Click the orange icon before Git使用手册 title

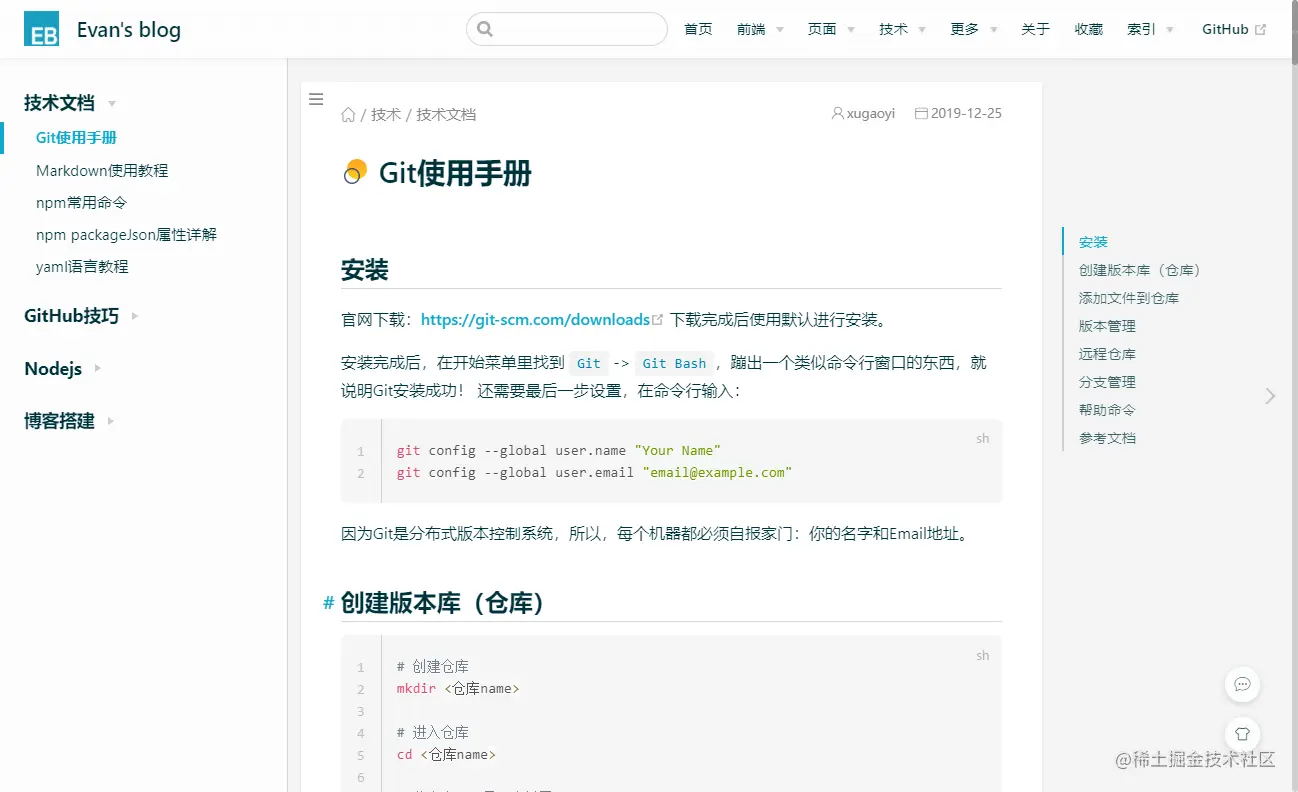pyautogui.click(x=354, y=172)
